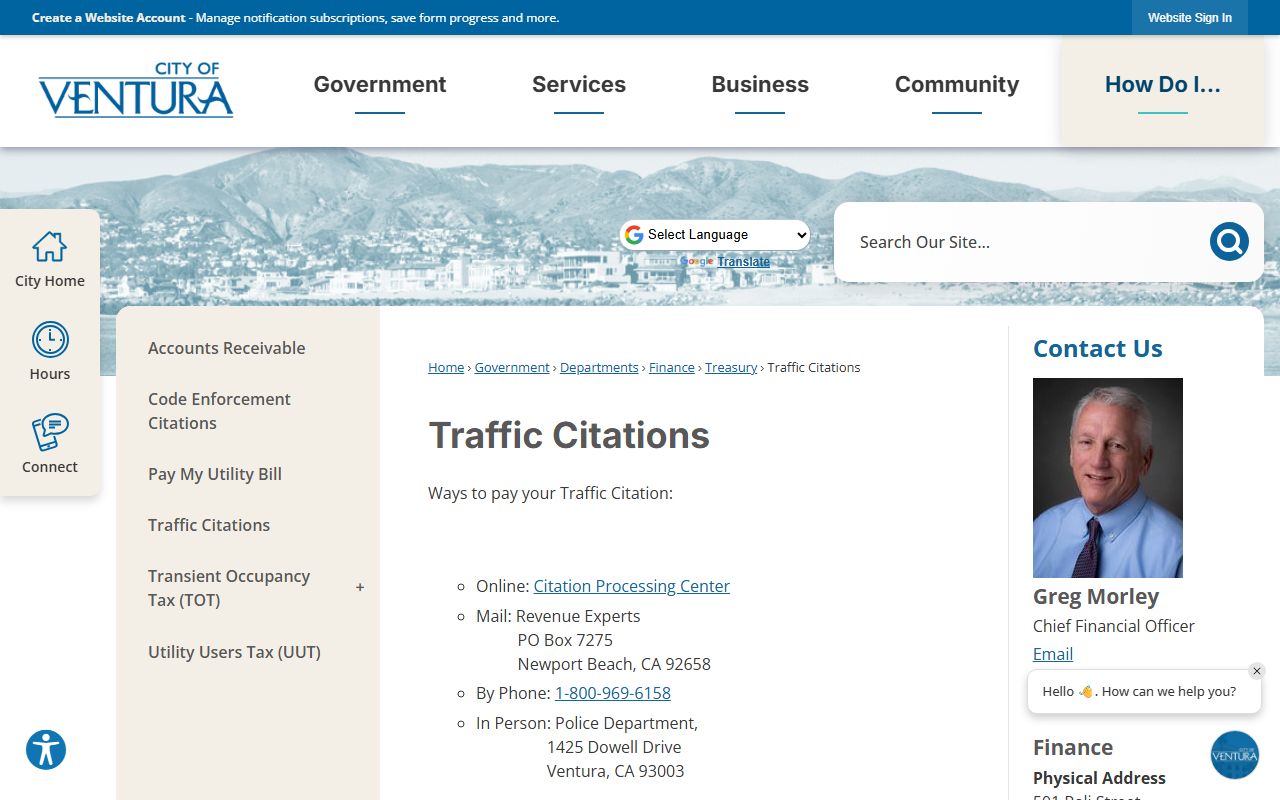
Task: Go to the Treasury breadcrumb
Action: coord(731,368)
